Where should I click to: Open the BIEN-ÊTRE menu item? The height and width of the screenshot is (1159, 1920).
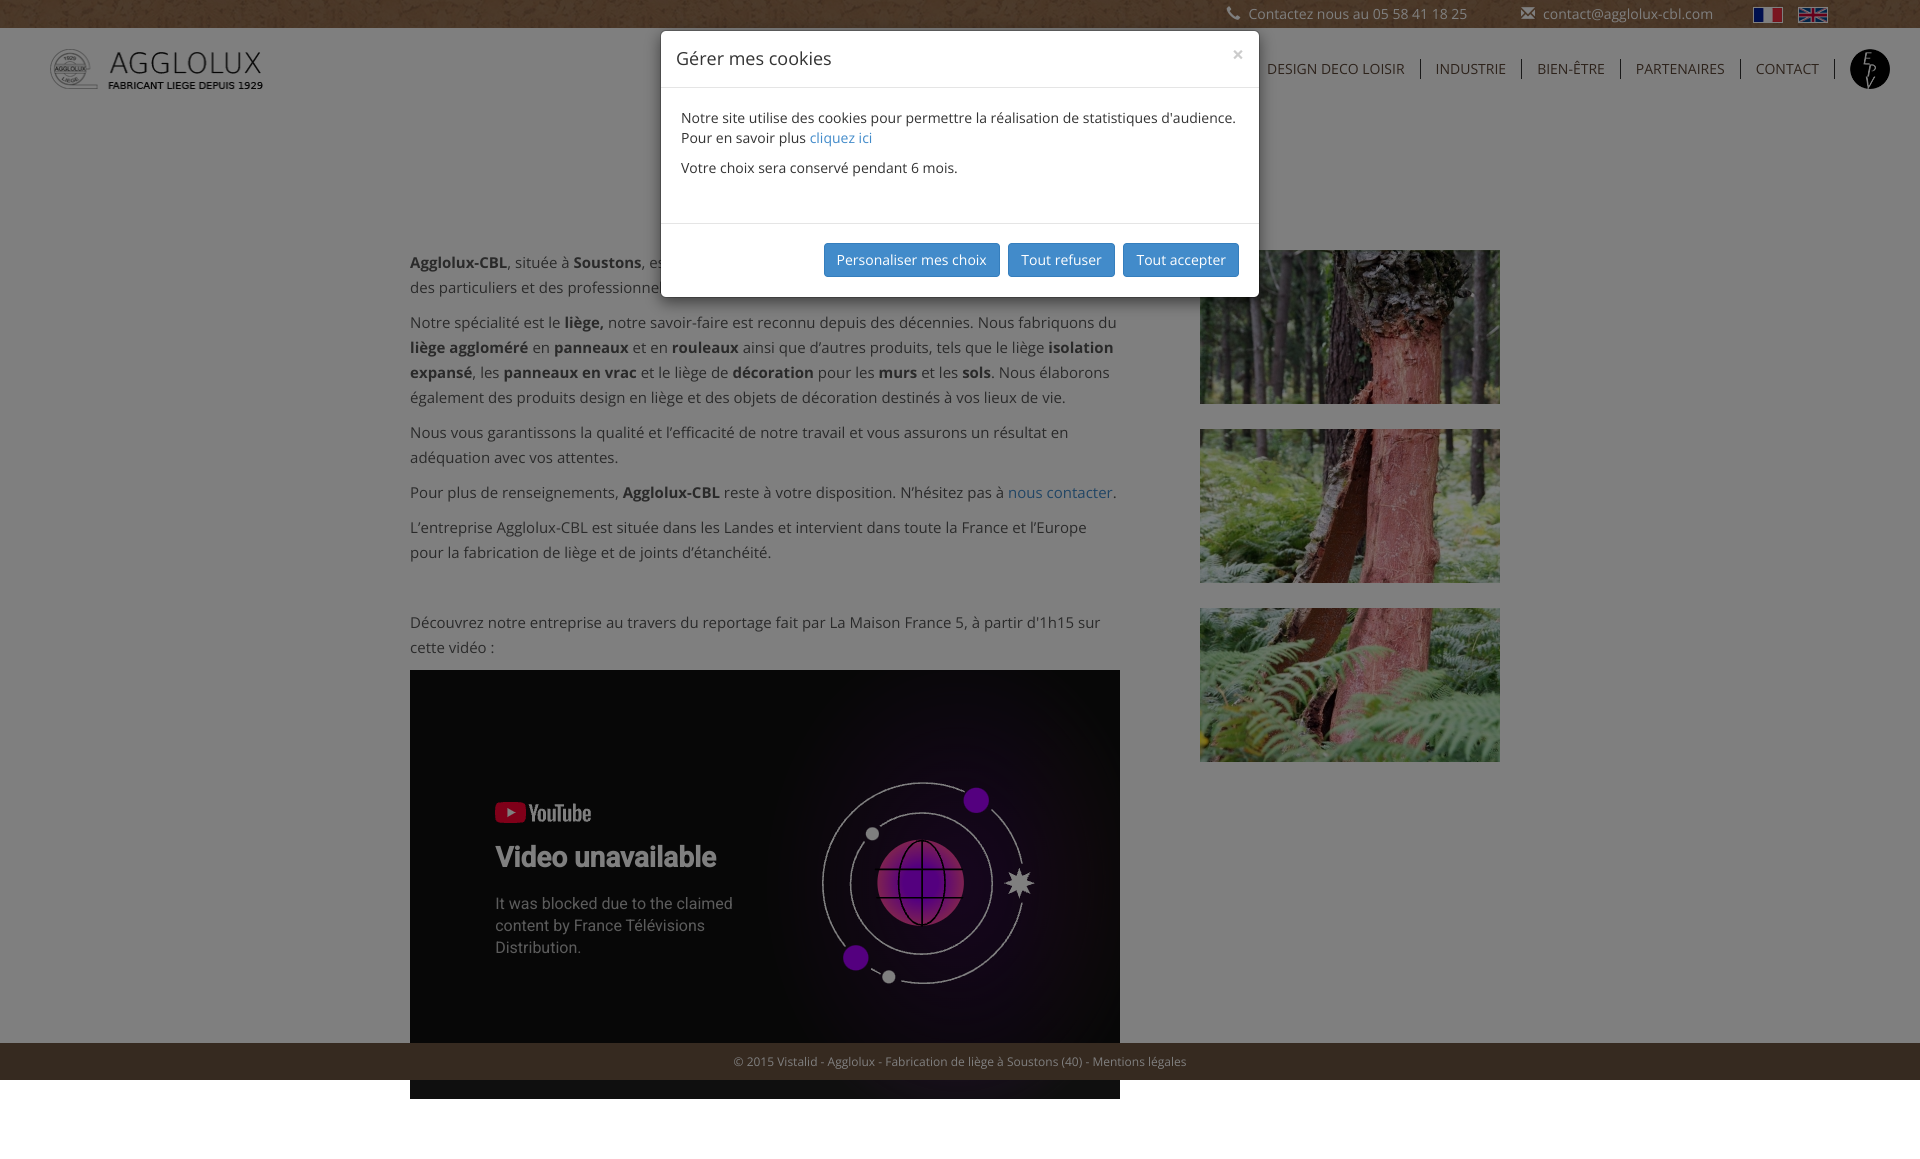coord(1570,69)
